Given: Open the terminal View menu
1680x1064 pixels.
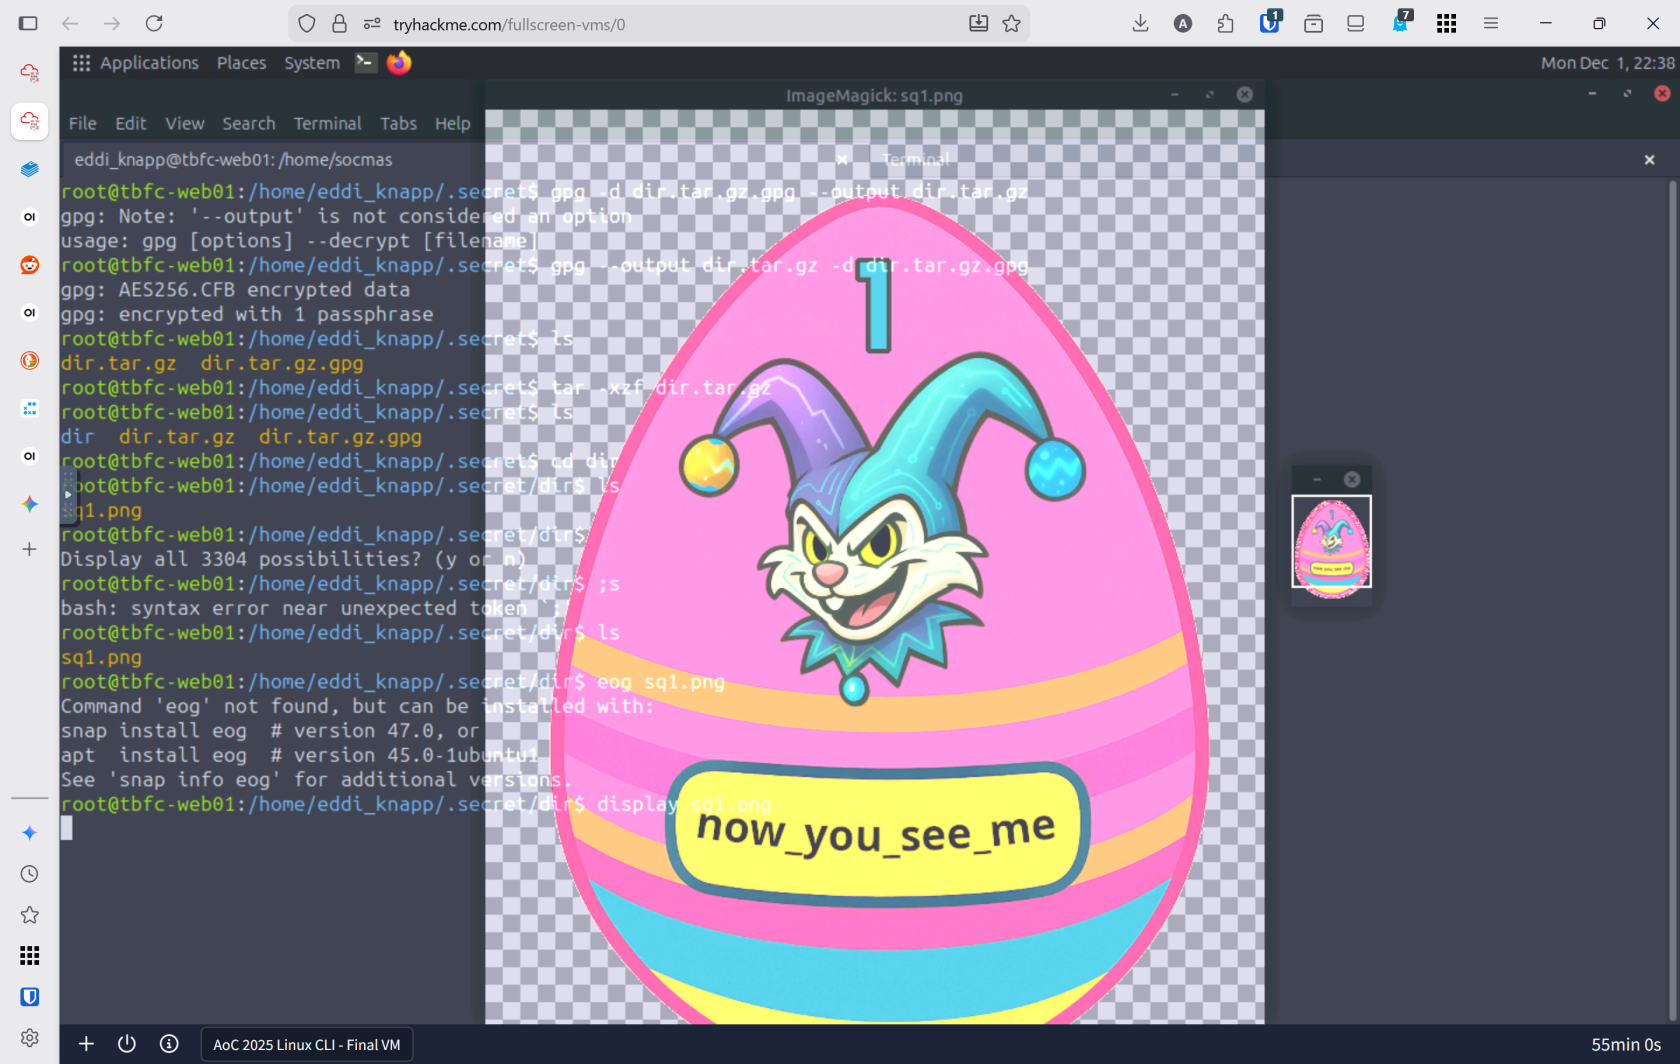Looking at the screenshot, I should (x=185, y=123).
